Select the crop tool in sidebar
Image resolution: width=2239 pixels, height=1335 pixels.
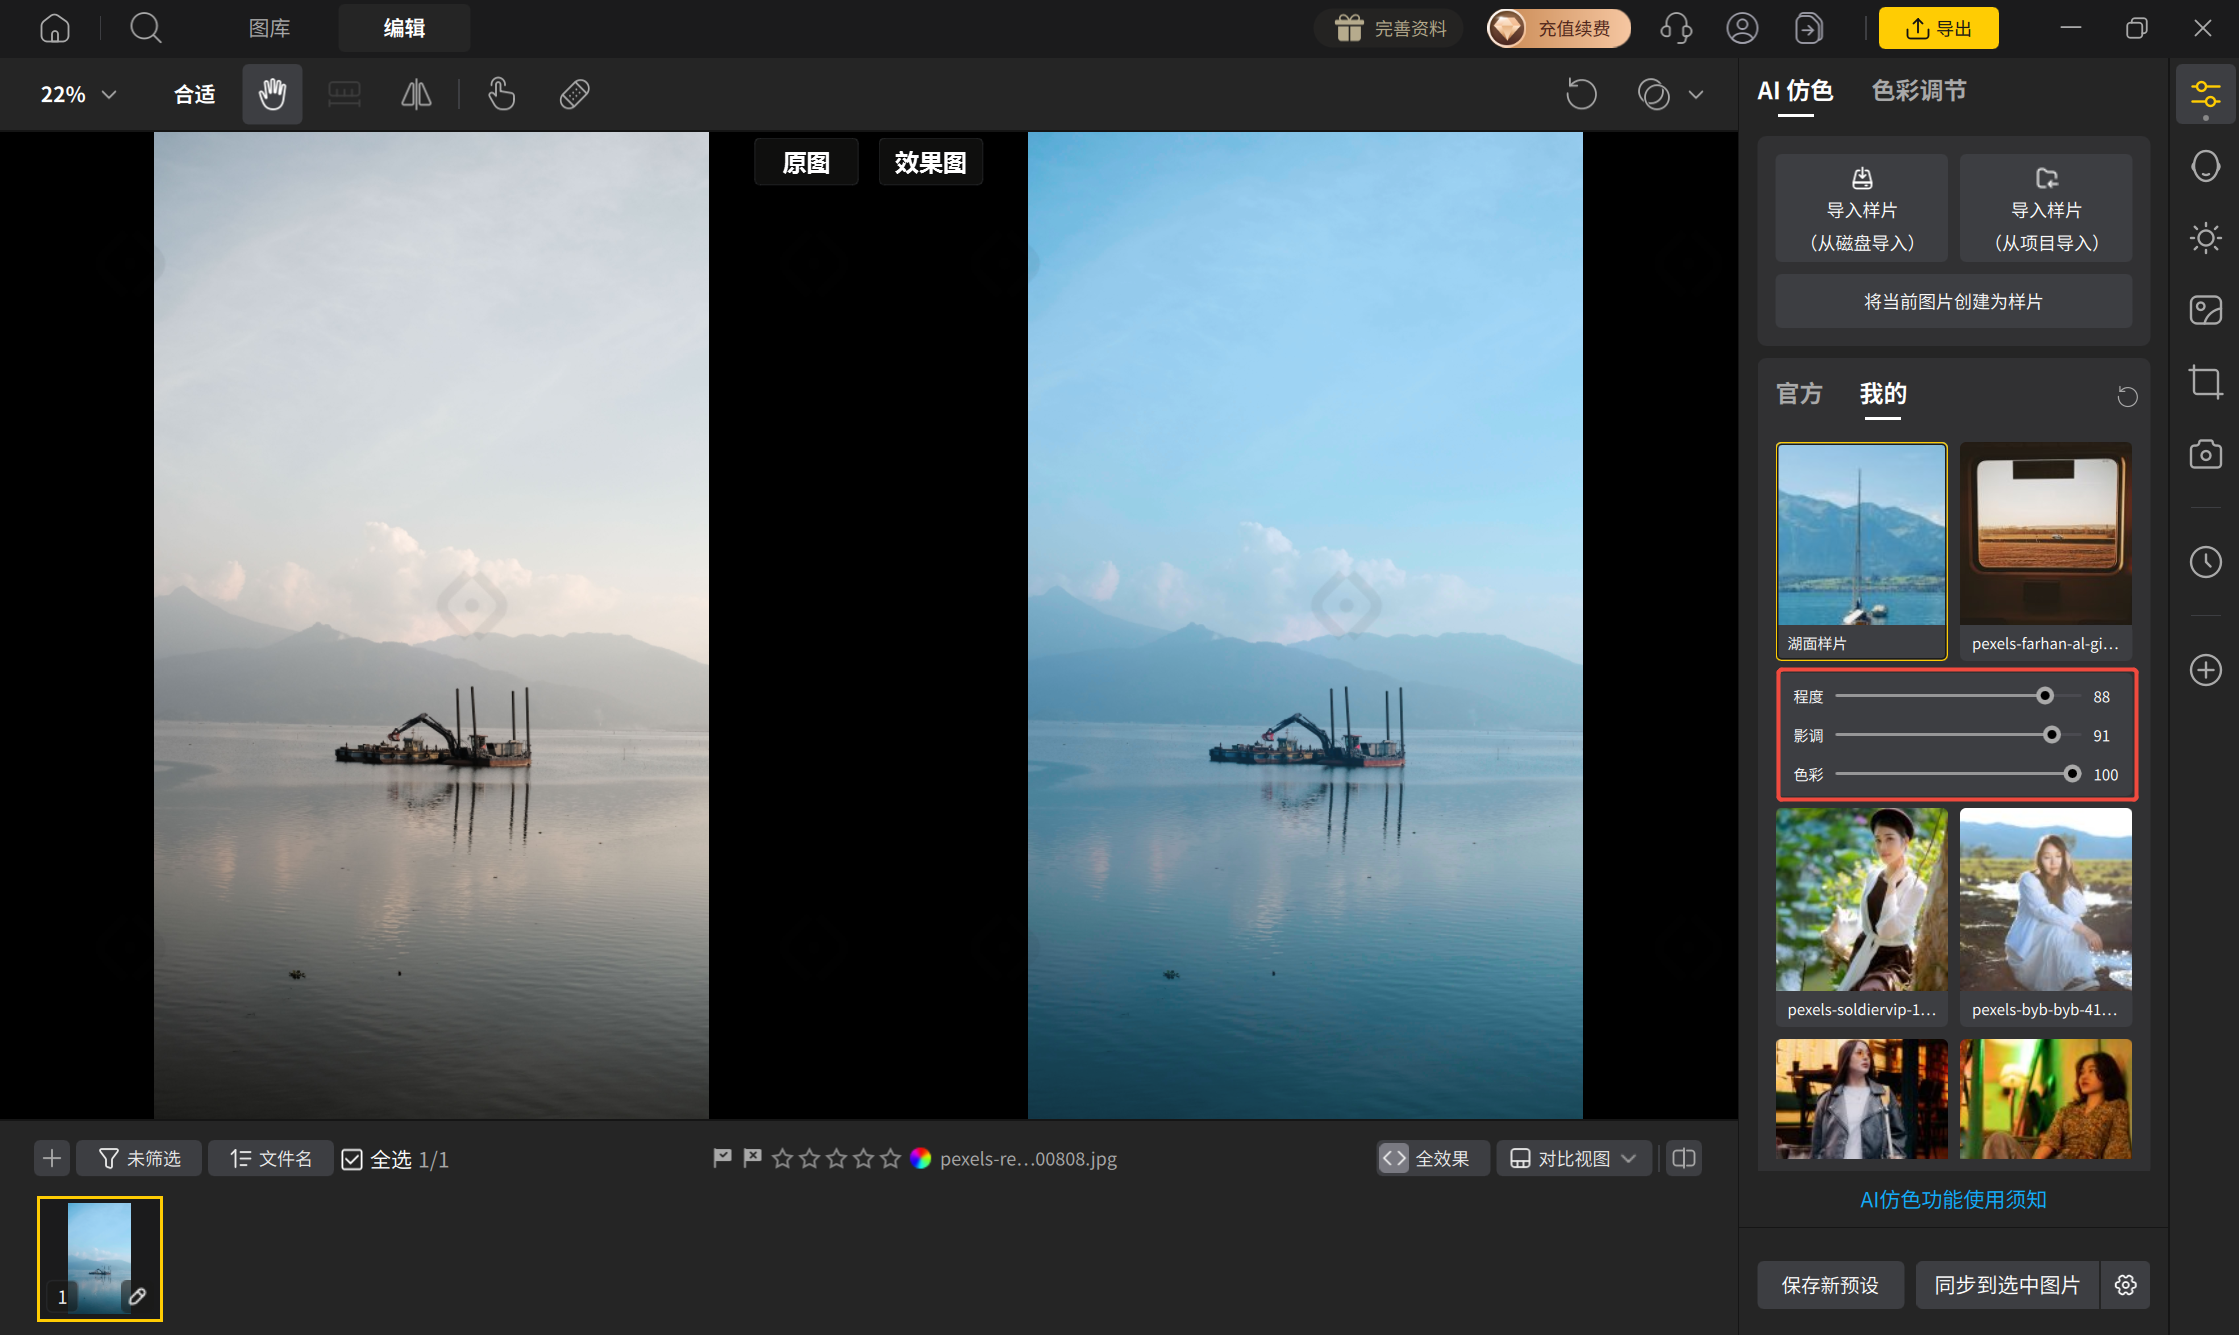click(x=2205, y=382)
